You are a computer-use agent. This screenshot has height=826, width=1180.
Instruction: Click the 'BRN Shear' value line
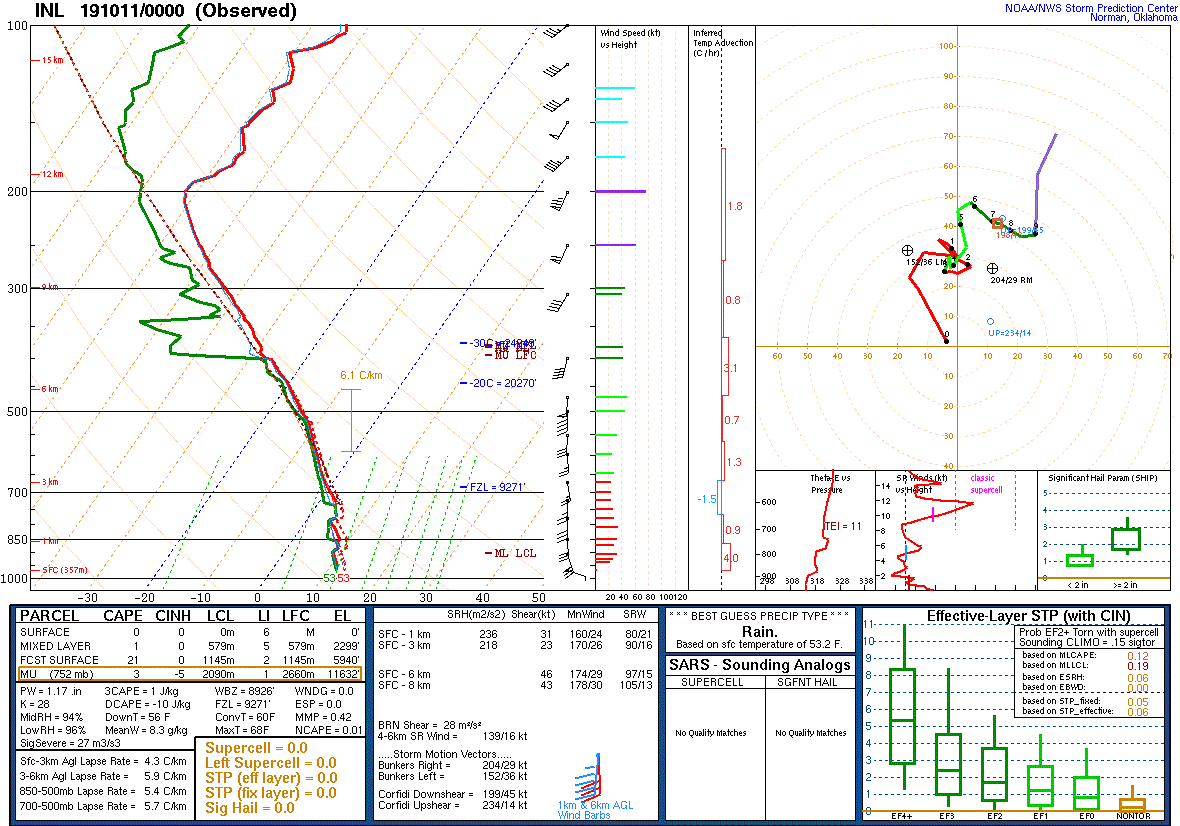coord(429,725)
